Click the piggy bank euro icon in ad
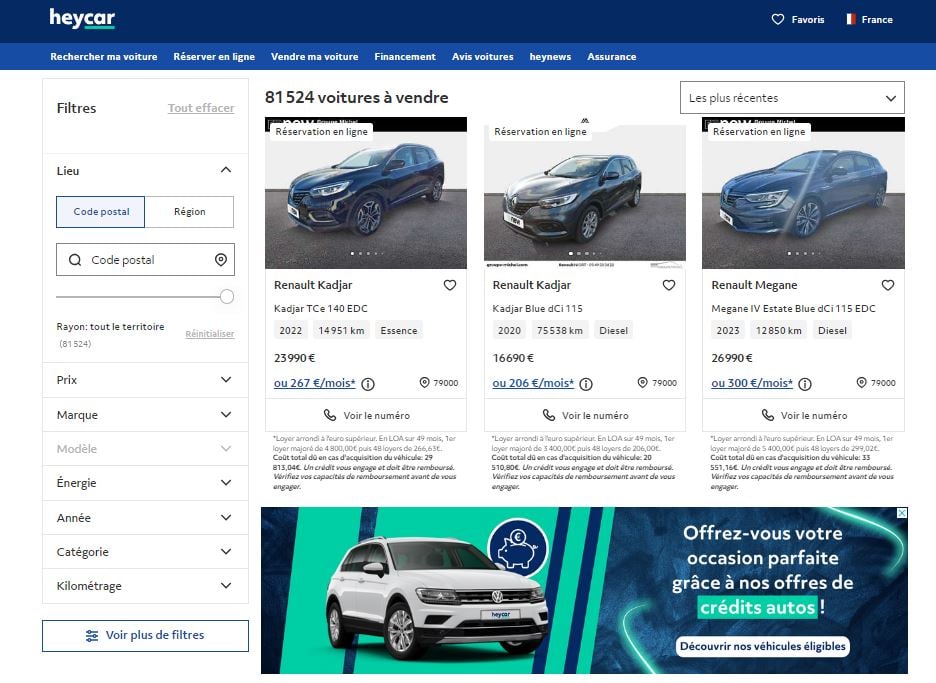The width and height of the screenshot is (936, 683). tap(517, 547)
